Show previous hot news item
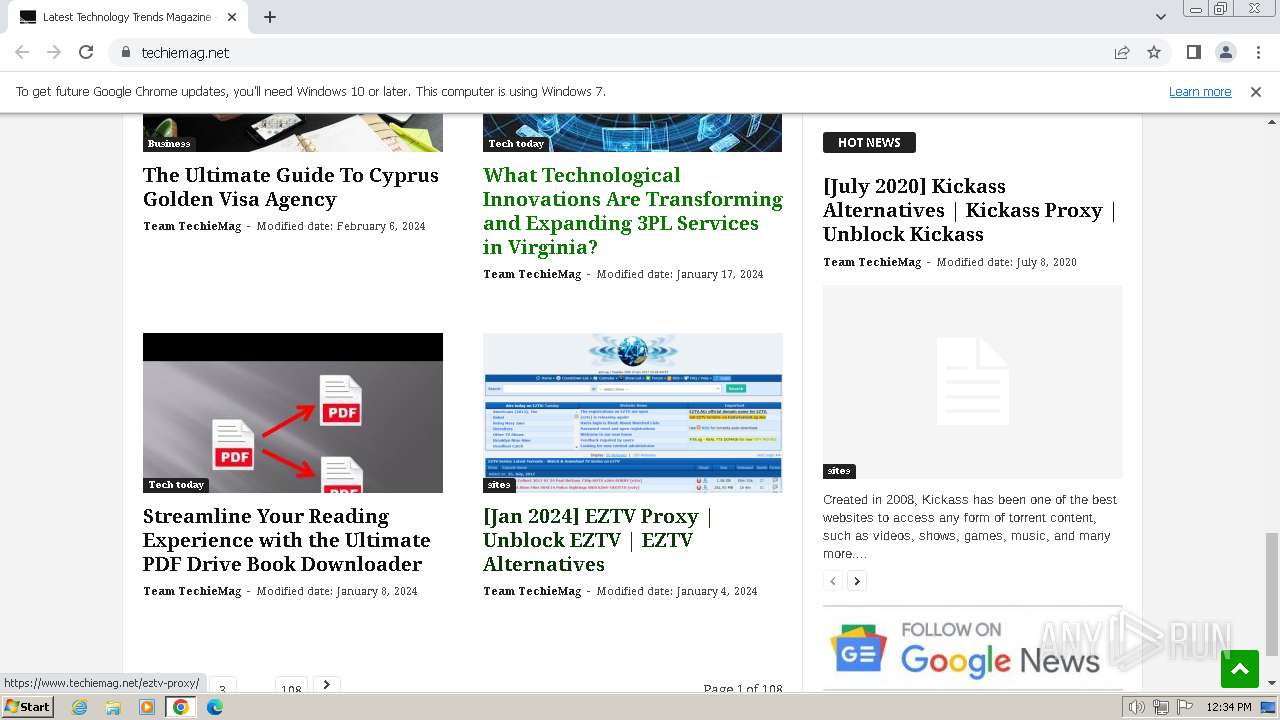 point(833,581)
